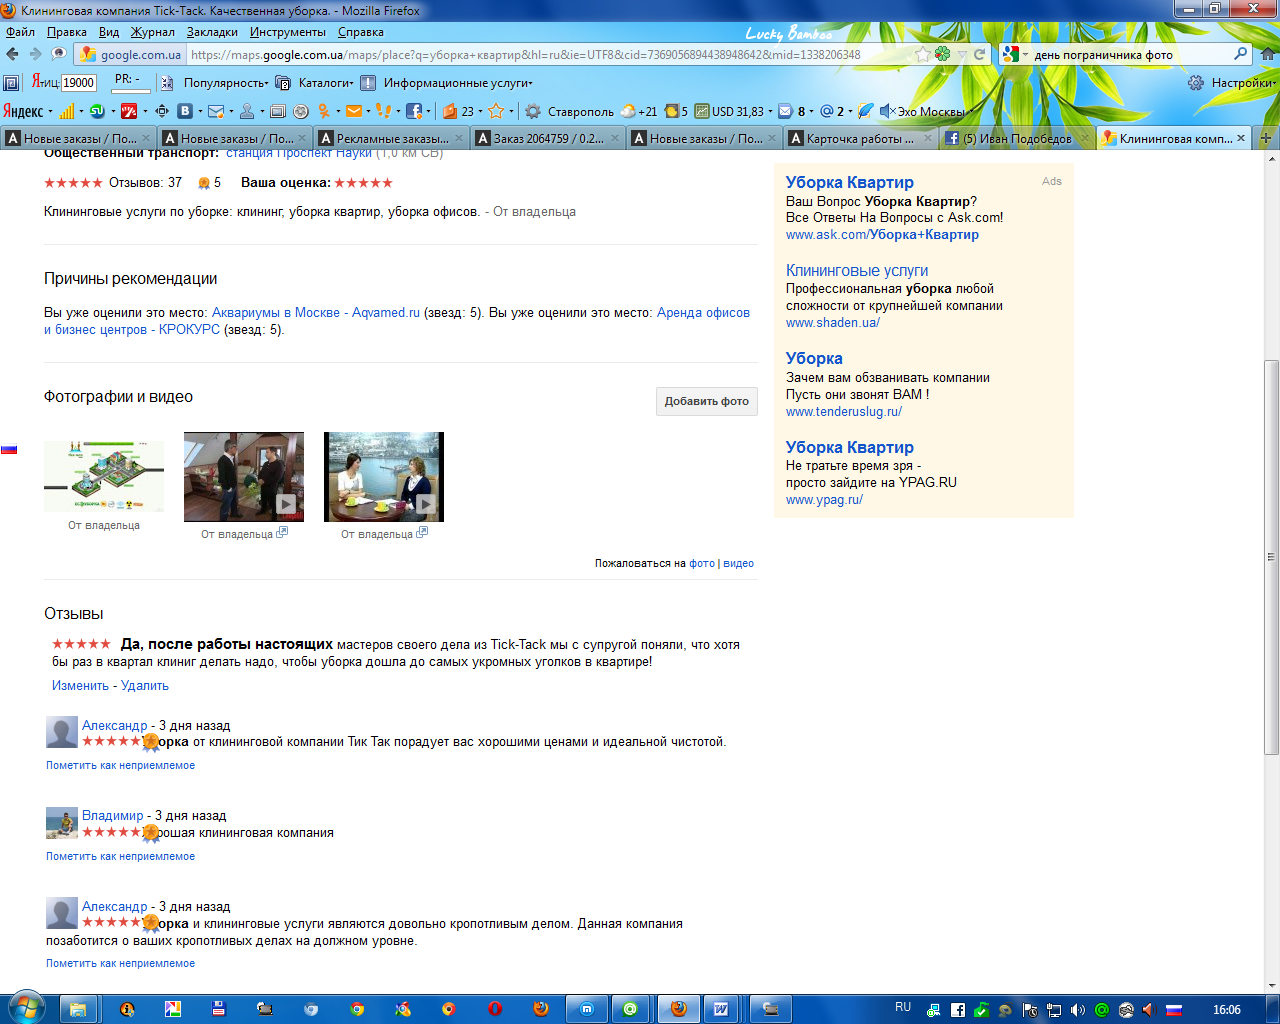Viewport: 1280px width, 1024px height.
Task: Click the RU language indicator in the taskbar
Action: pos(903,1007)
